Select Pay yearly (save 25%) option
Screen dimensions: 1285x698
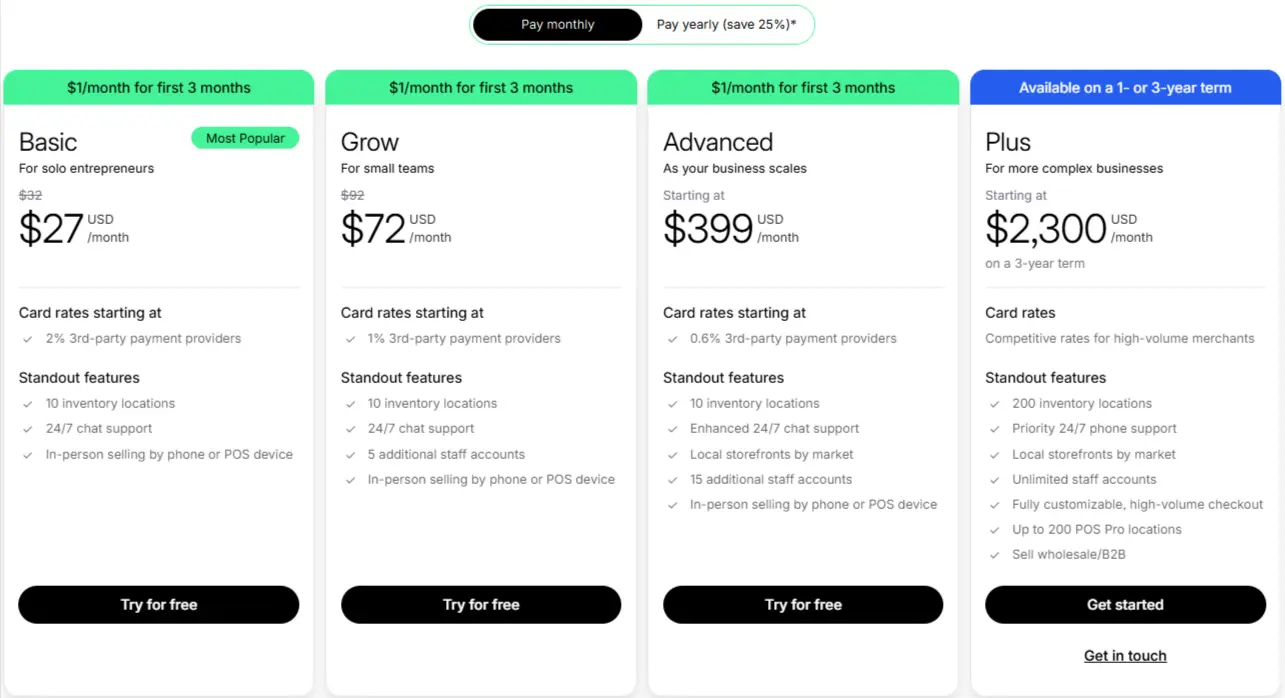(726, 25)
